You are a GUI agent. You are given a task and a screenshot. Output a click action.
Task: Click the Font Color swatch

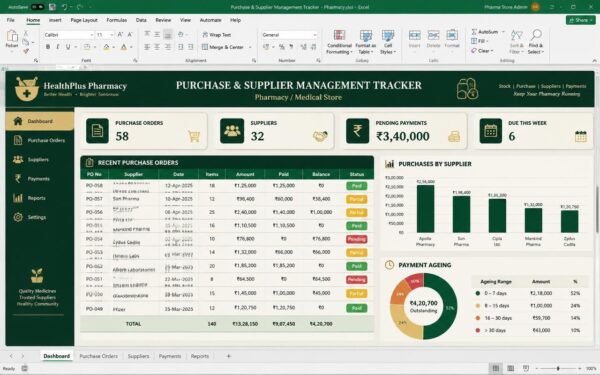[124, 47]
